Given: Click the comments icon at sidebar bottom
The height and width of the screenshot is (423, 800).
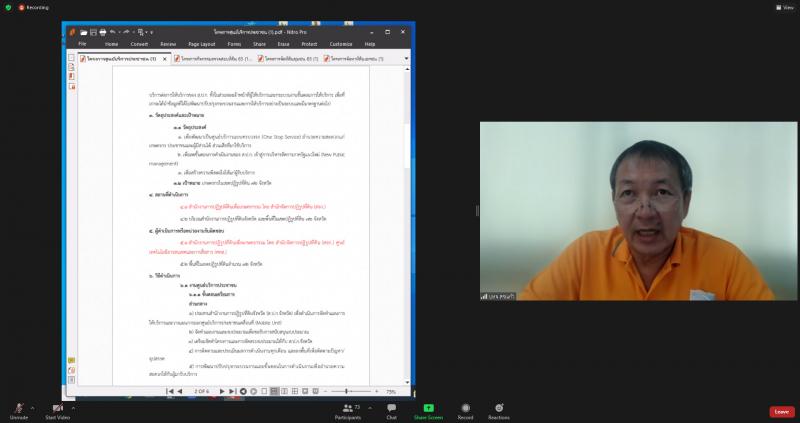Looking at the screenshot, I should tap(71, 361).
